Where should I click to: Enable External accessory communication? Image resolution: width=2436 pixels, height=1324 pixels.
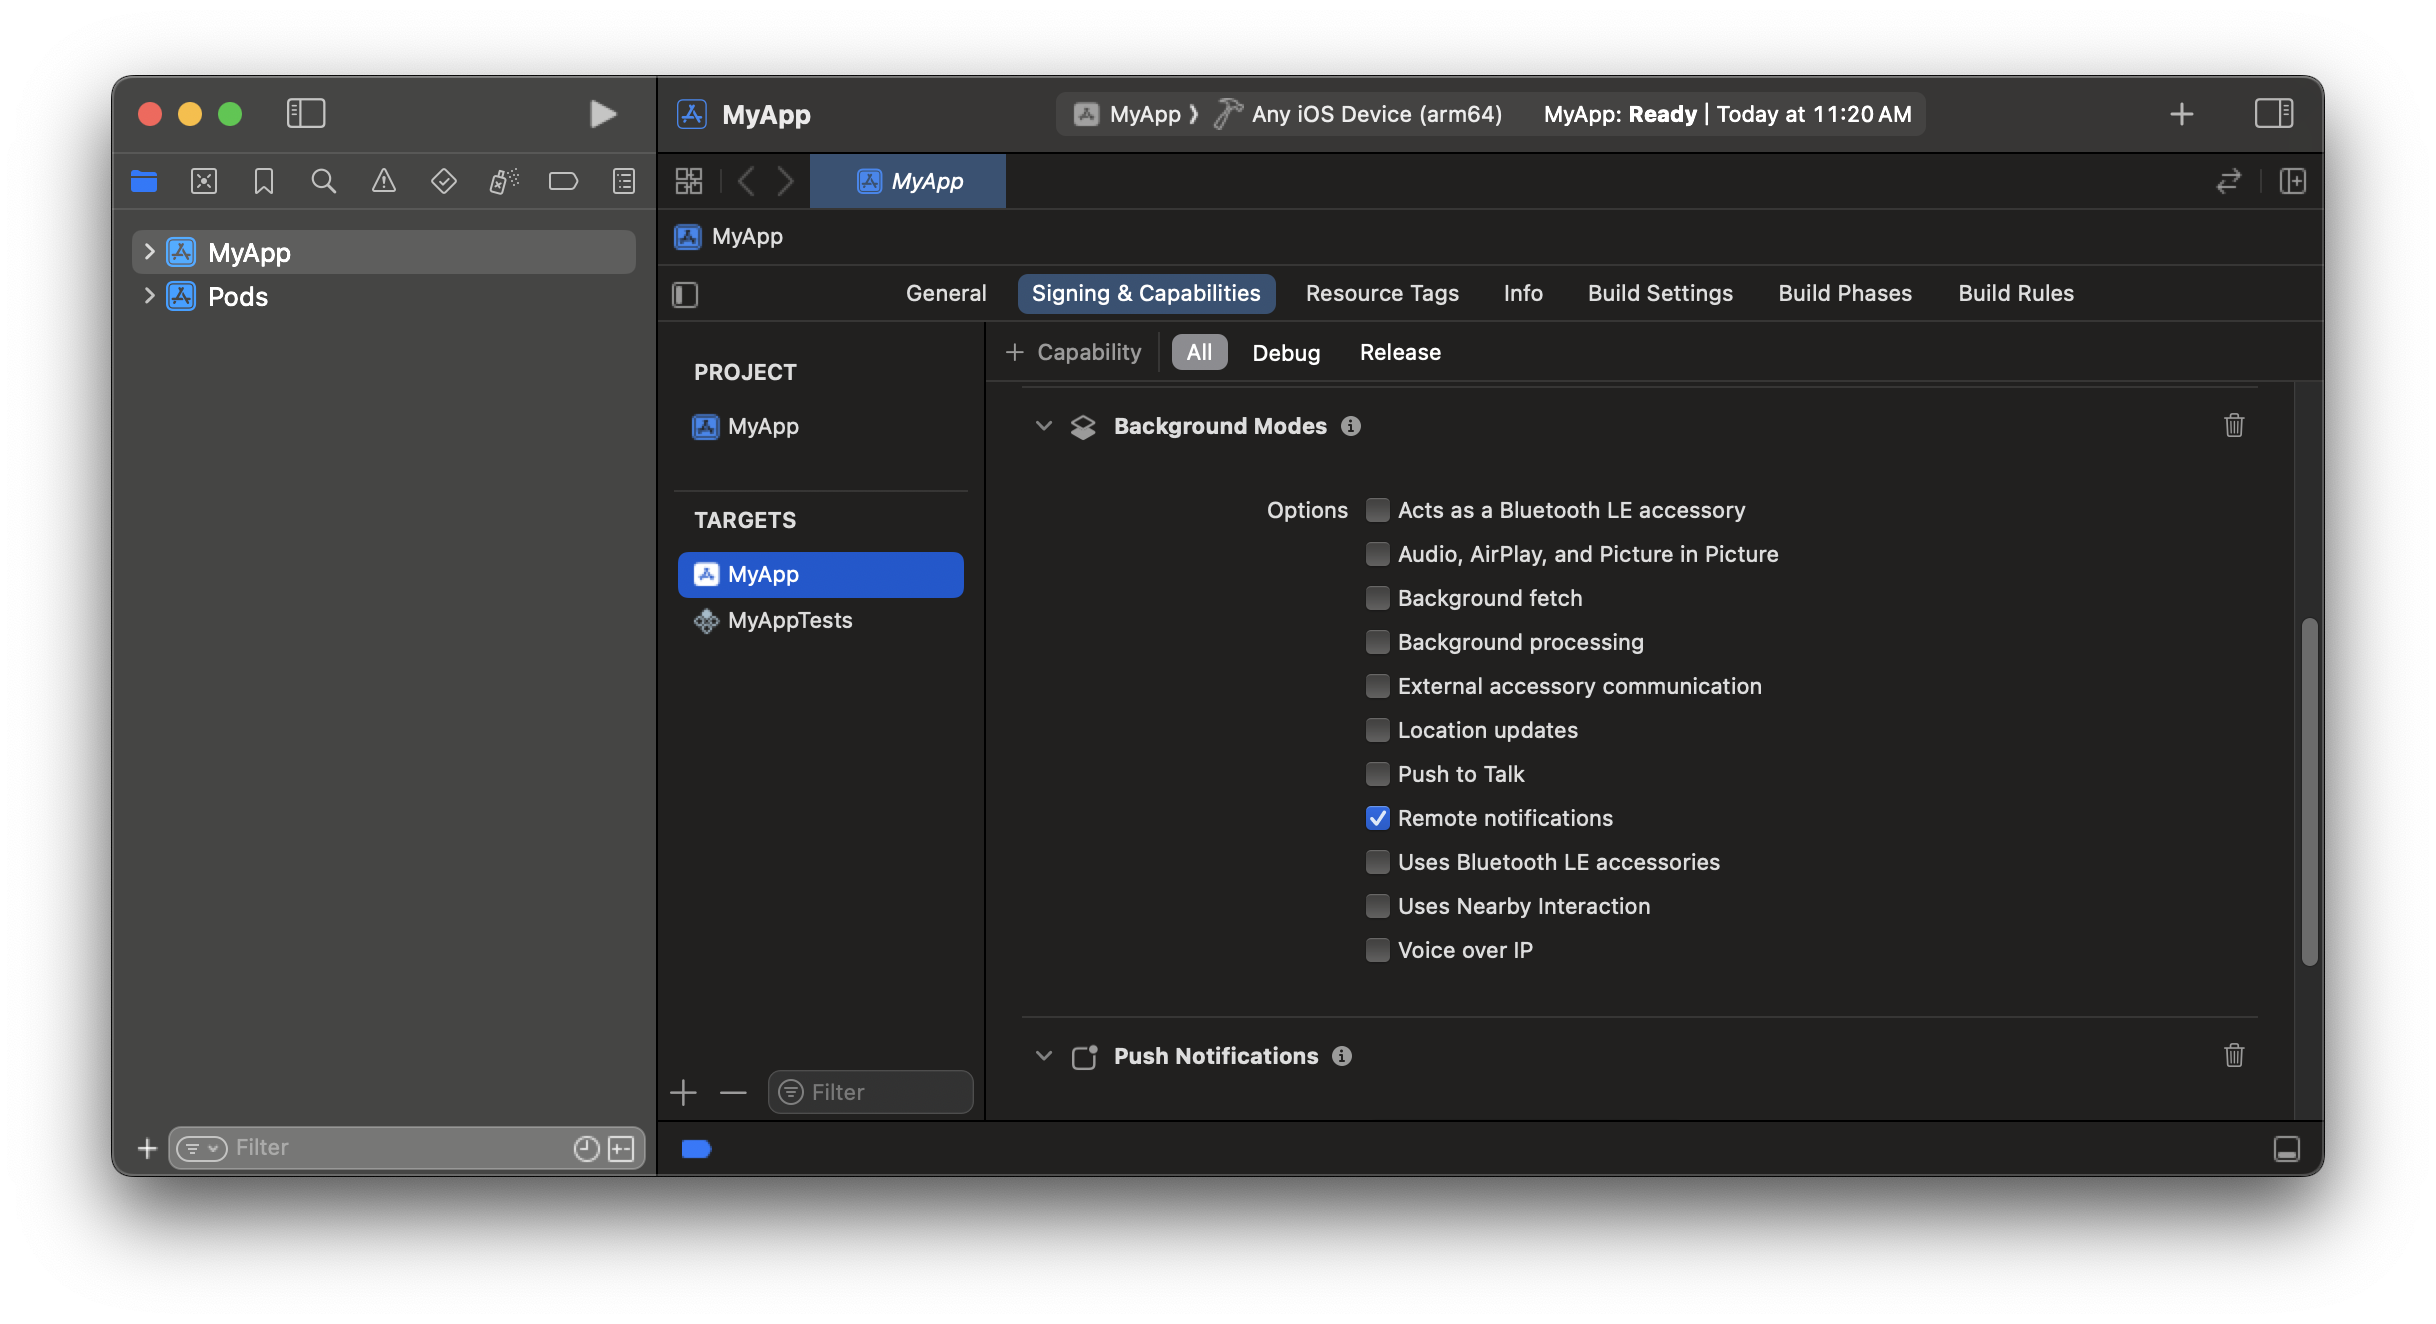1378,686
